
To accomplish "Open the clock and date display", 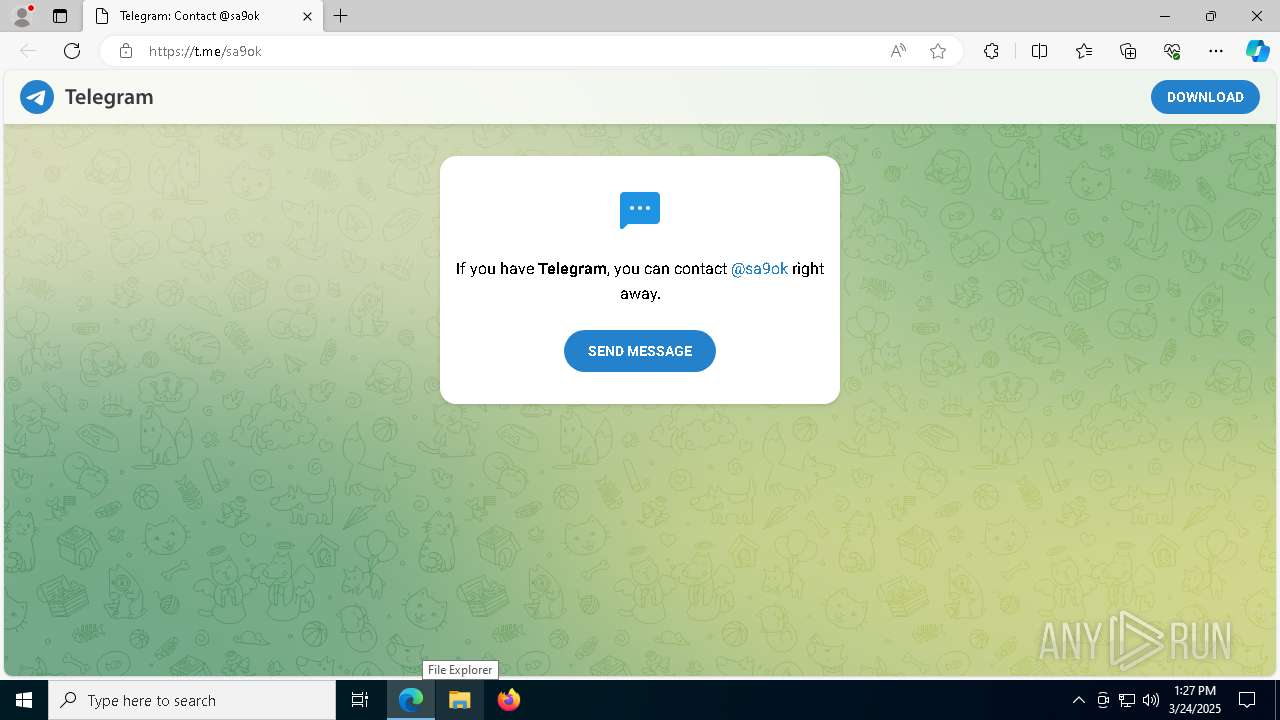I will click(1195, 700).
